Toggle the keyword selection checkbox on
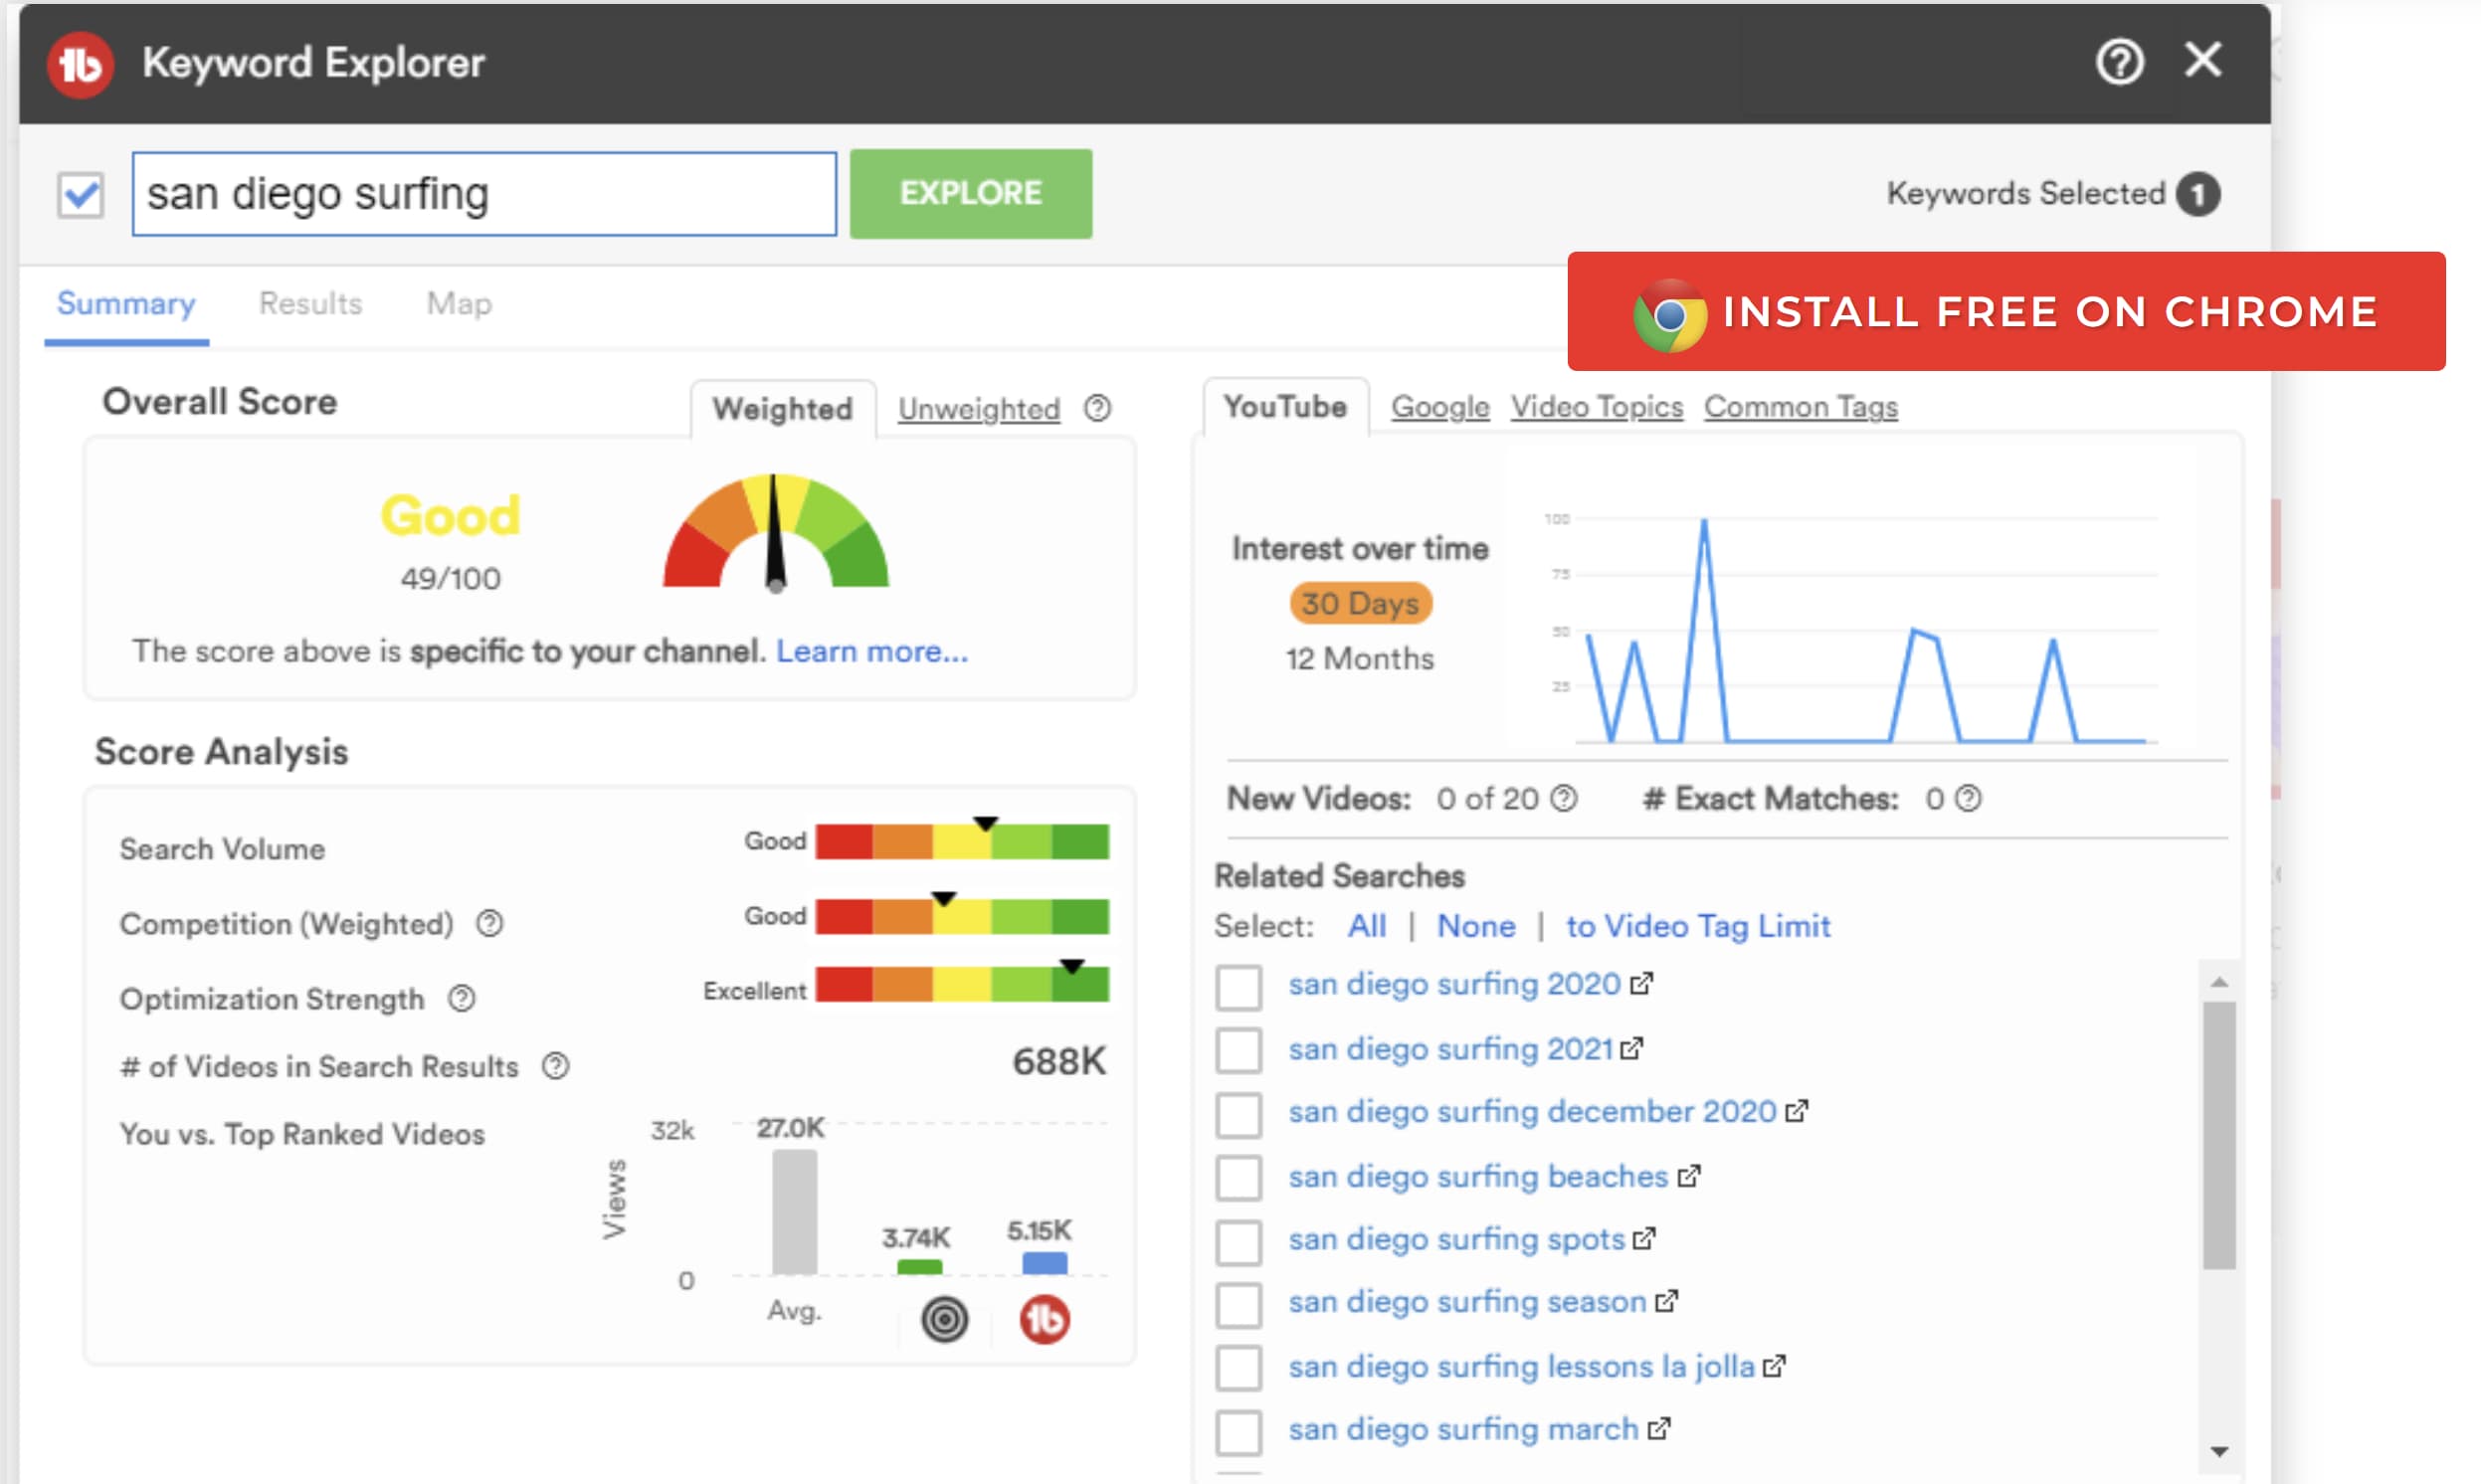Viewport: 2481px width, 1484px height. pos(83,191)
